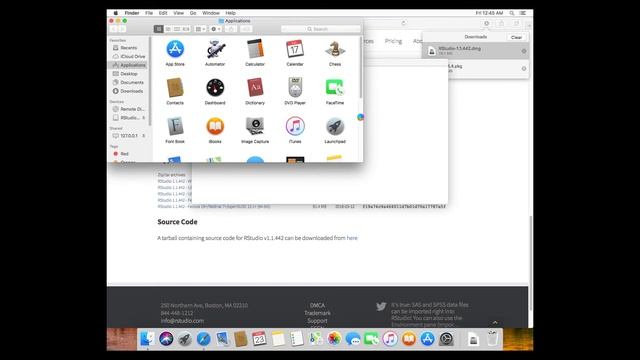
Task: Open iTunes in the Applications folder
Action: (x=295, y=127)
